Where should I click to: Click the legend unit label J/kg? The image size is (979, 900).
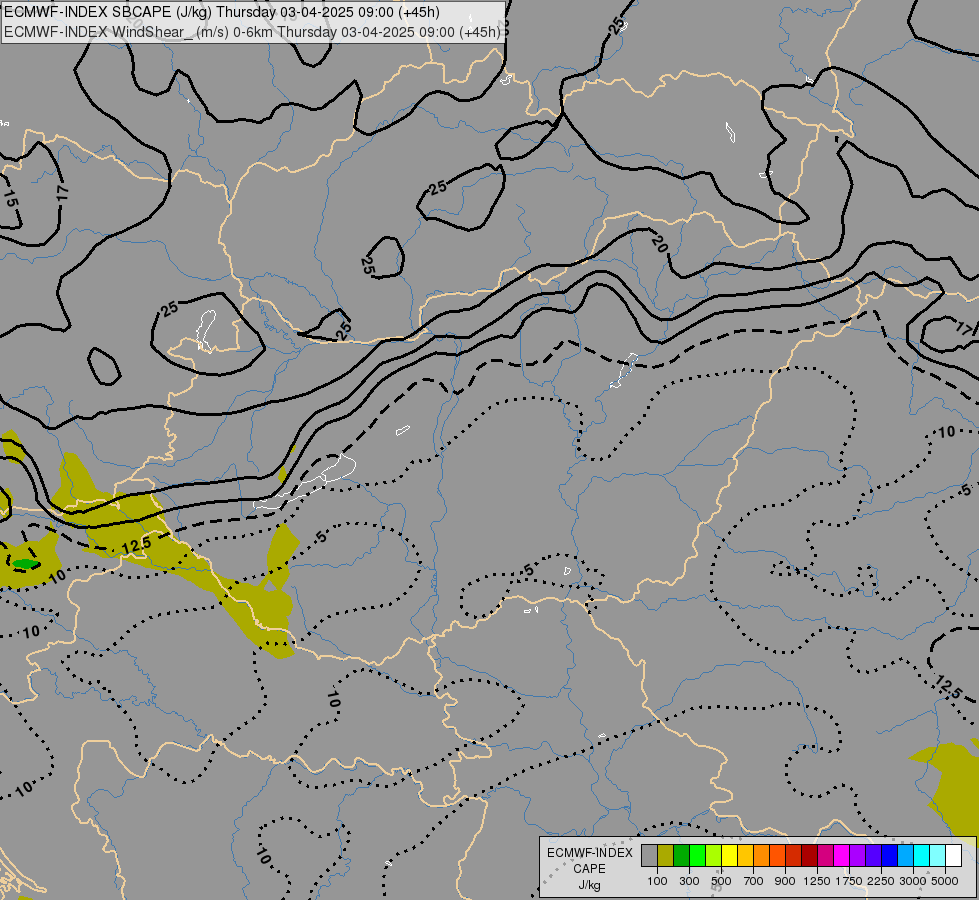pos(589,885)
